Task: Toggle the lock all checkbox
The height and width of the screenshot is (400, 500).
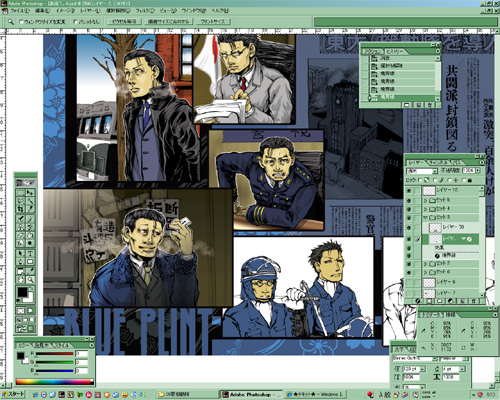Action: click(463, 180)
